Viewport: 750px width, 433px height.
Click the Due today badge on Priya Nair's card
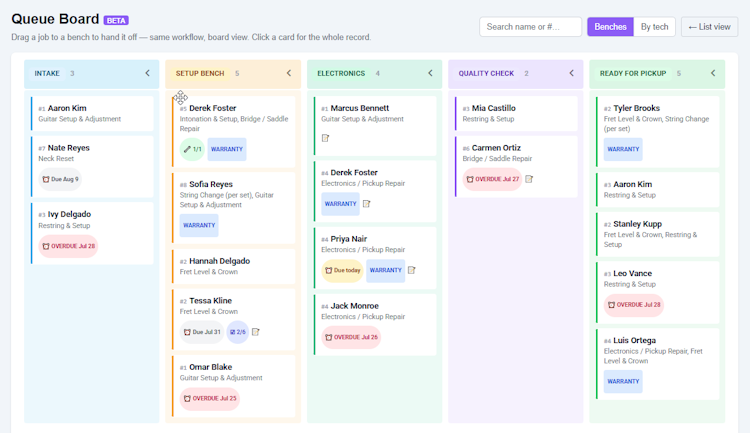point(342,270)
